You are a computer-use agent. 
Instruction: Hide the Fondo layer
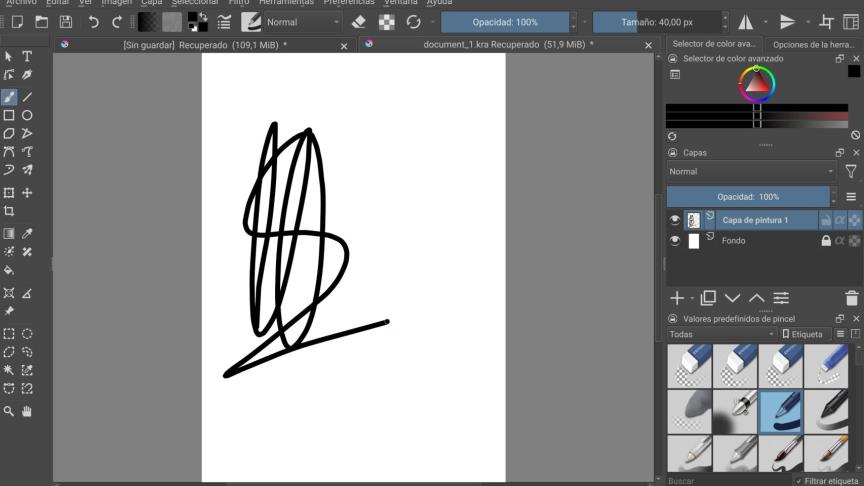click(674, 241)
